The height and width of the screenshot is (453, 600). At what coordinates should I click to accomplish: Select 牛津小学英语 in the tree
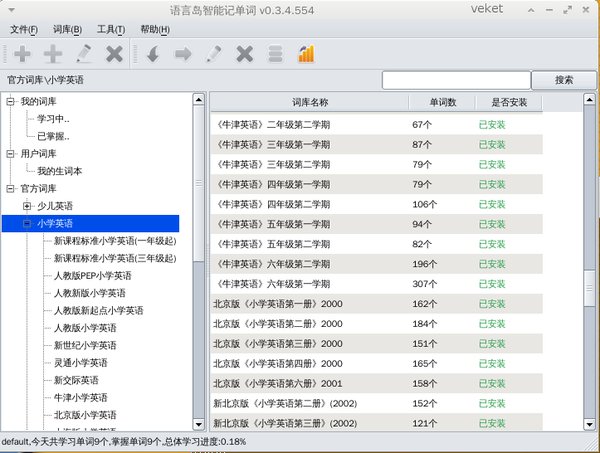[81, 398]
